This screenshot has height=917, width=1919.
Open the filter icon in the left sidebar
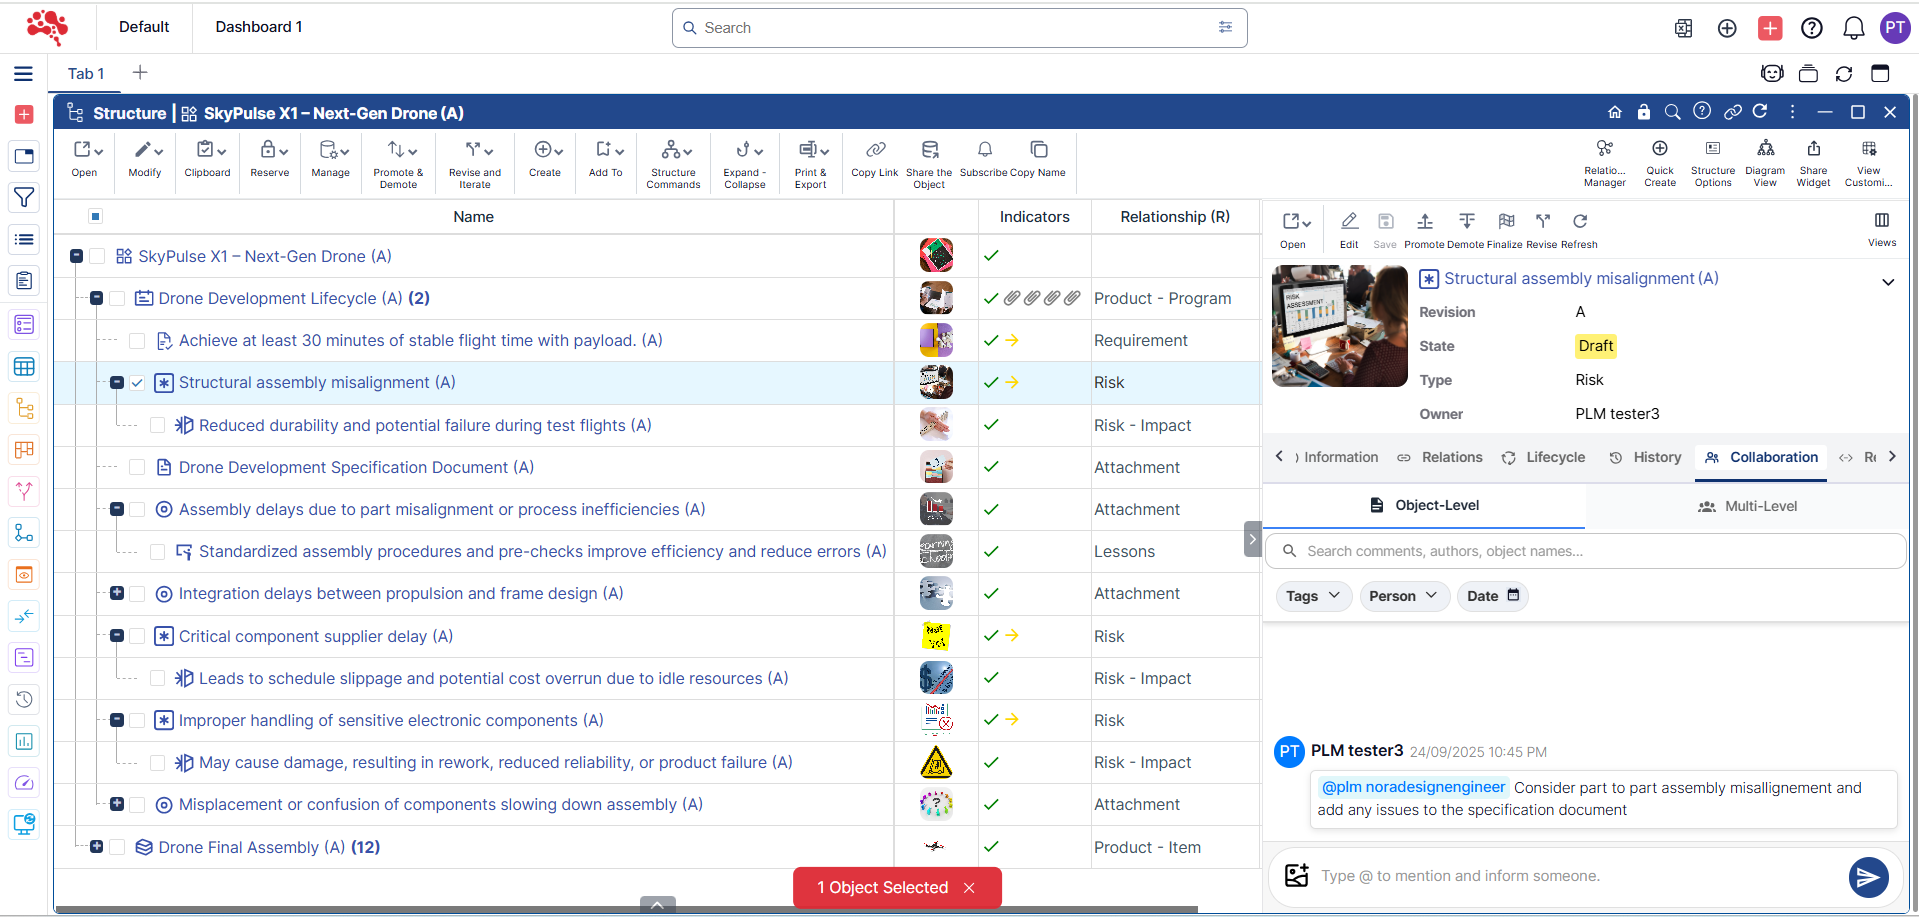click(23, 197)
